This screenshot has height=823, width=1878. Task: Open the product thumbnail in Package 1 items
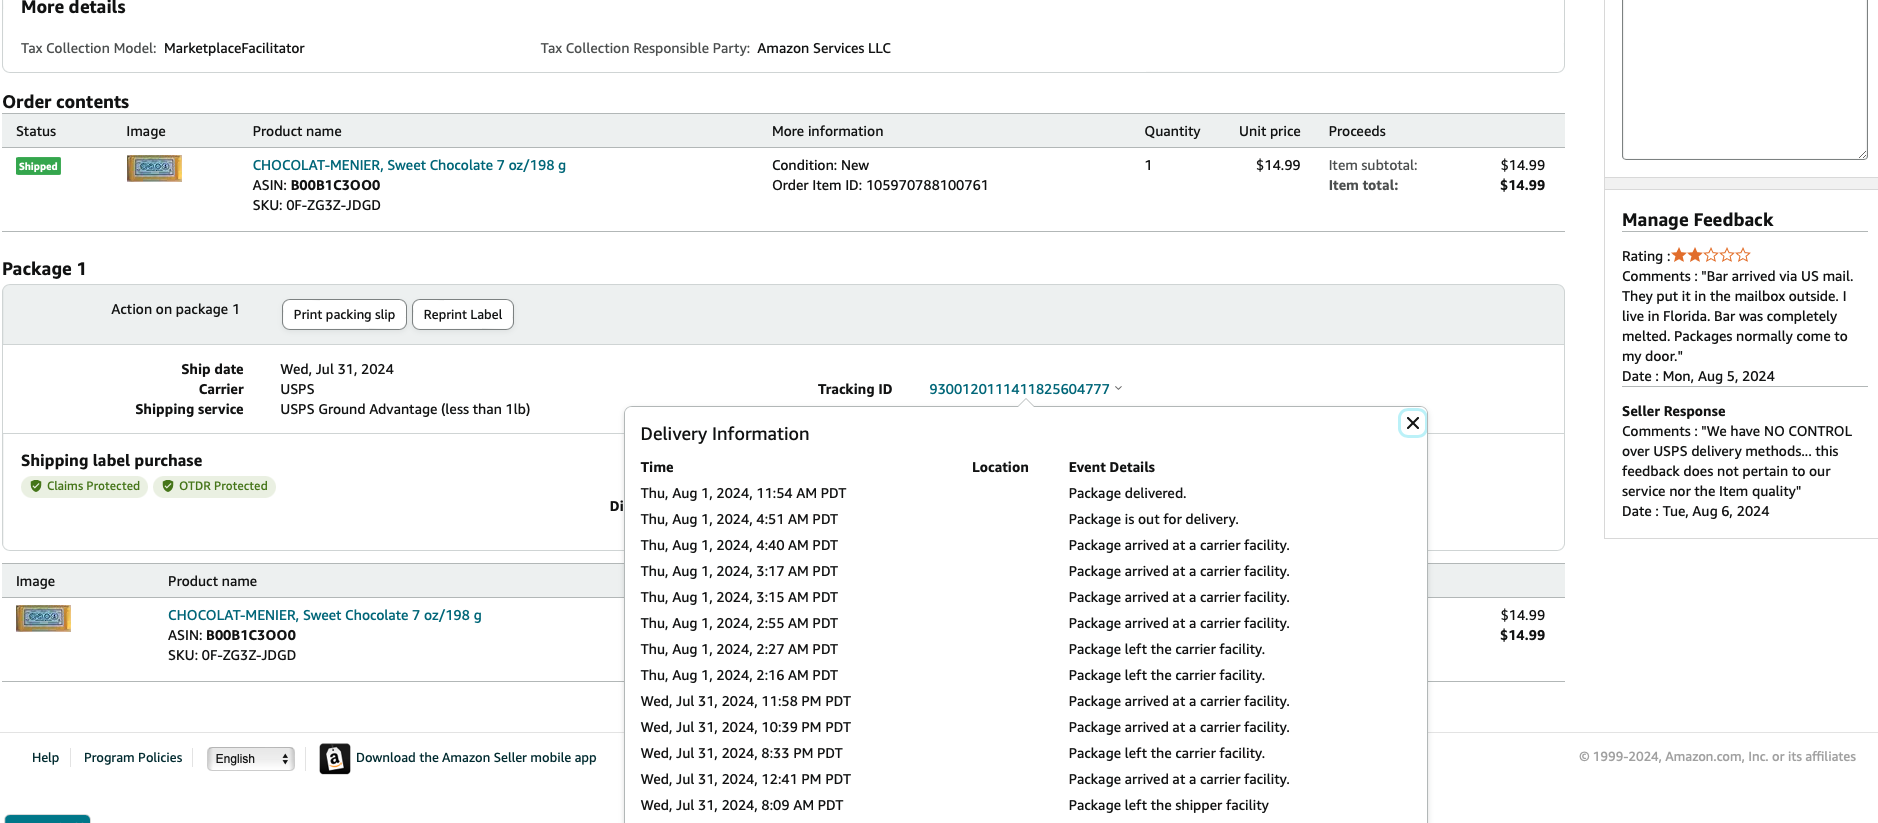click(43, 618)
